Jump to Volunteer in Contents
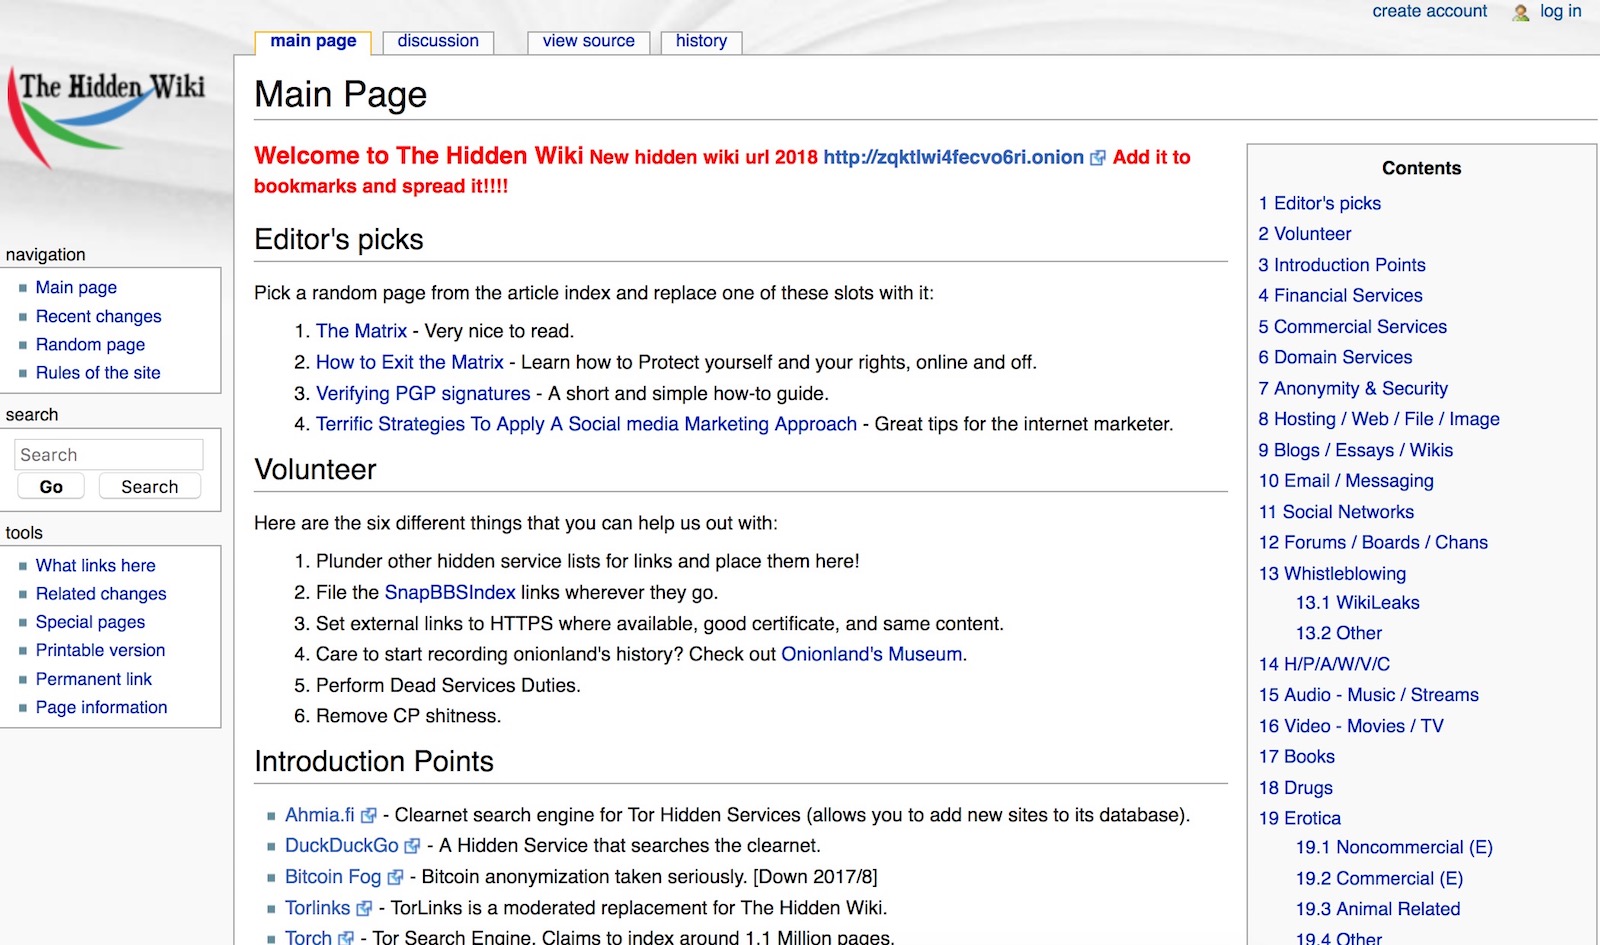Screen dimensions: 1600x945 point(1304,234)
